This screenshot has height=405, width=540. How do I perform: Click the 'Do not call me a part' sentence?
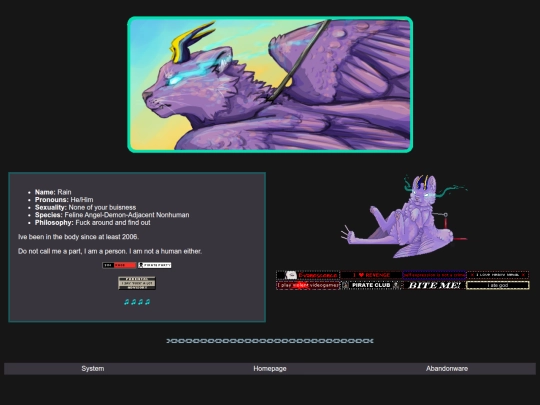pos(110,251)
